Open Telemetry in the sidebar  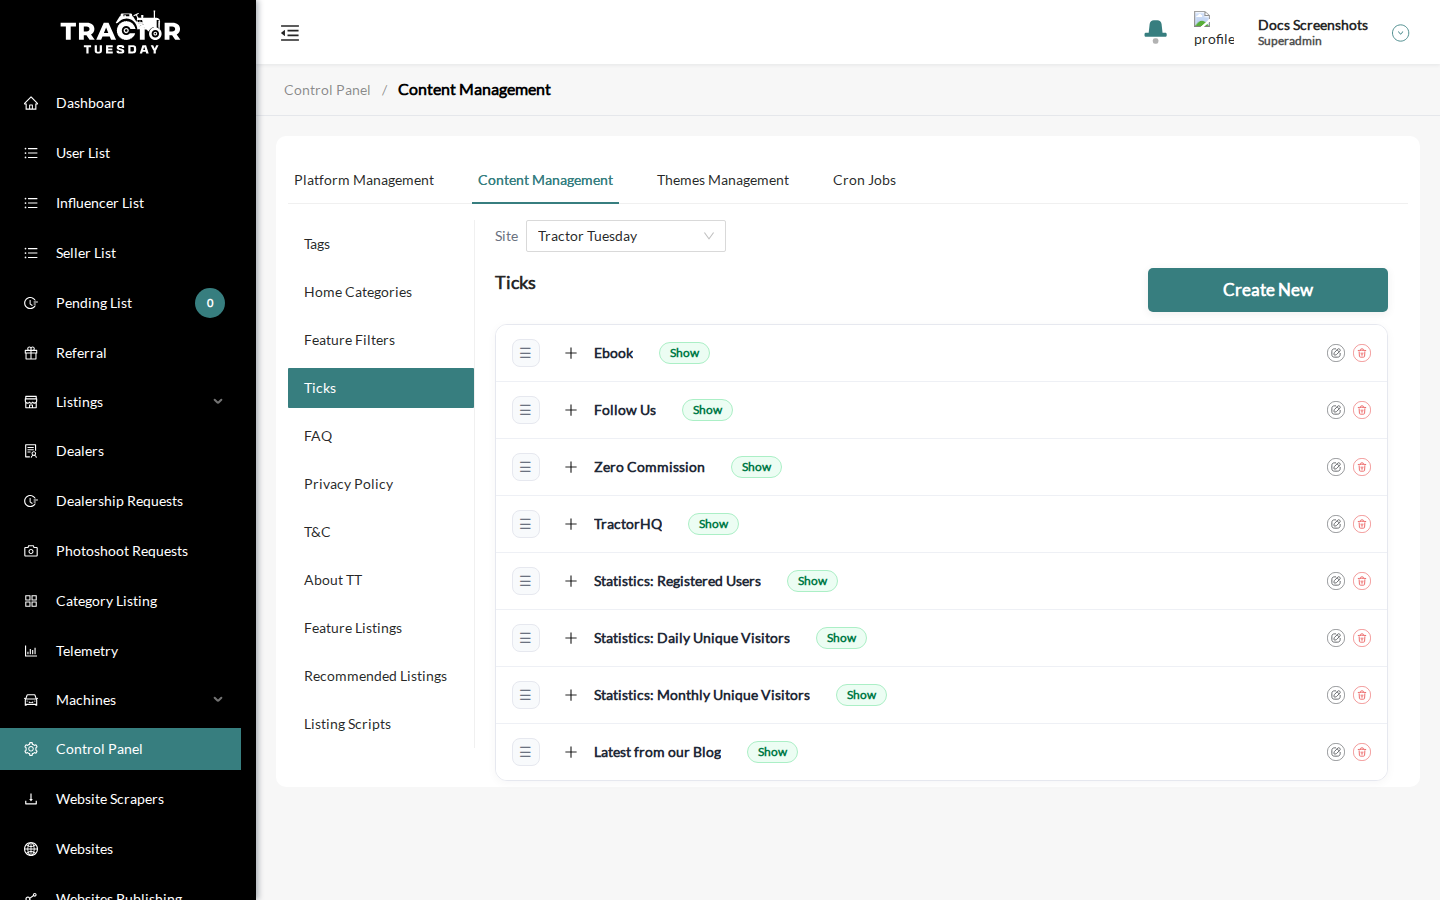[x=121, y=651]
